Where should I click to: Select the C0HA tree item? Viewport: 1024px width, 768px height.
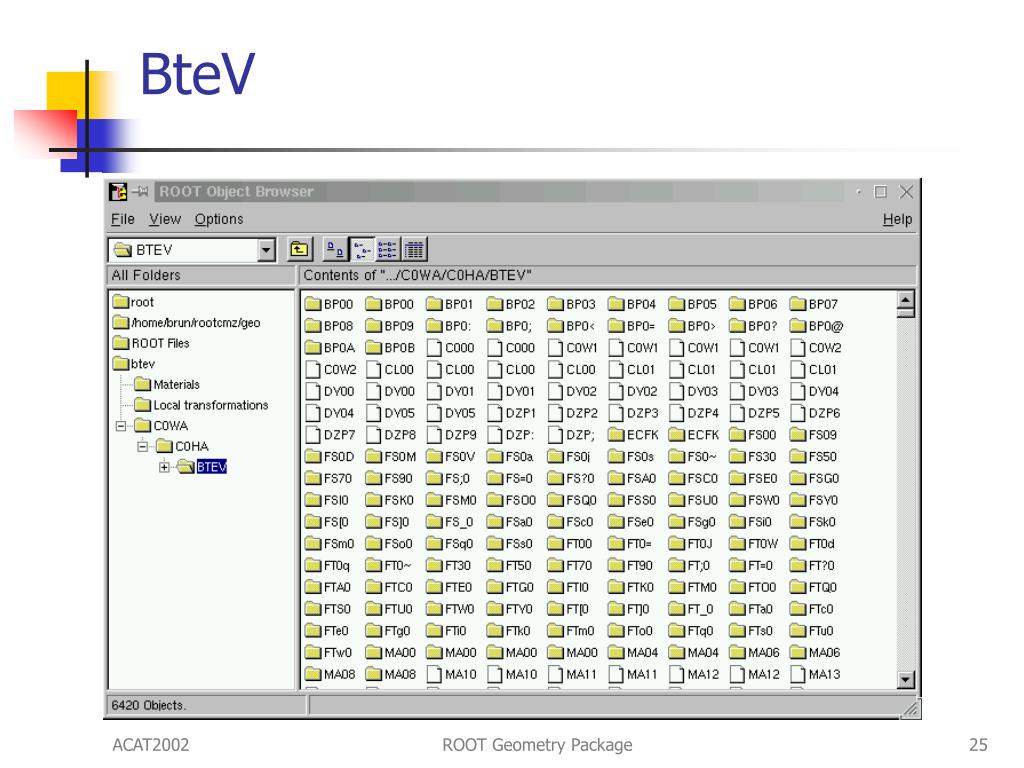183,447
